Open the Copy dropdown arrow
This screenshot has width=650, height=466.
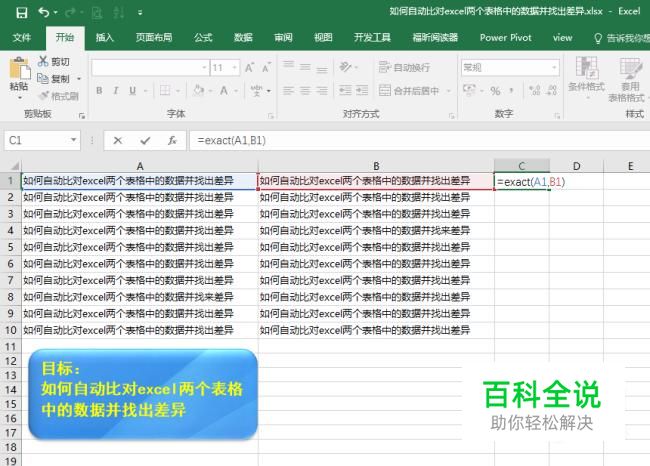point(79,79)
